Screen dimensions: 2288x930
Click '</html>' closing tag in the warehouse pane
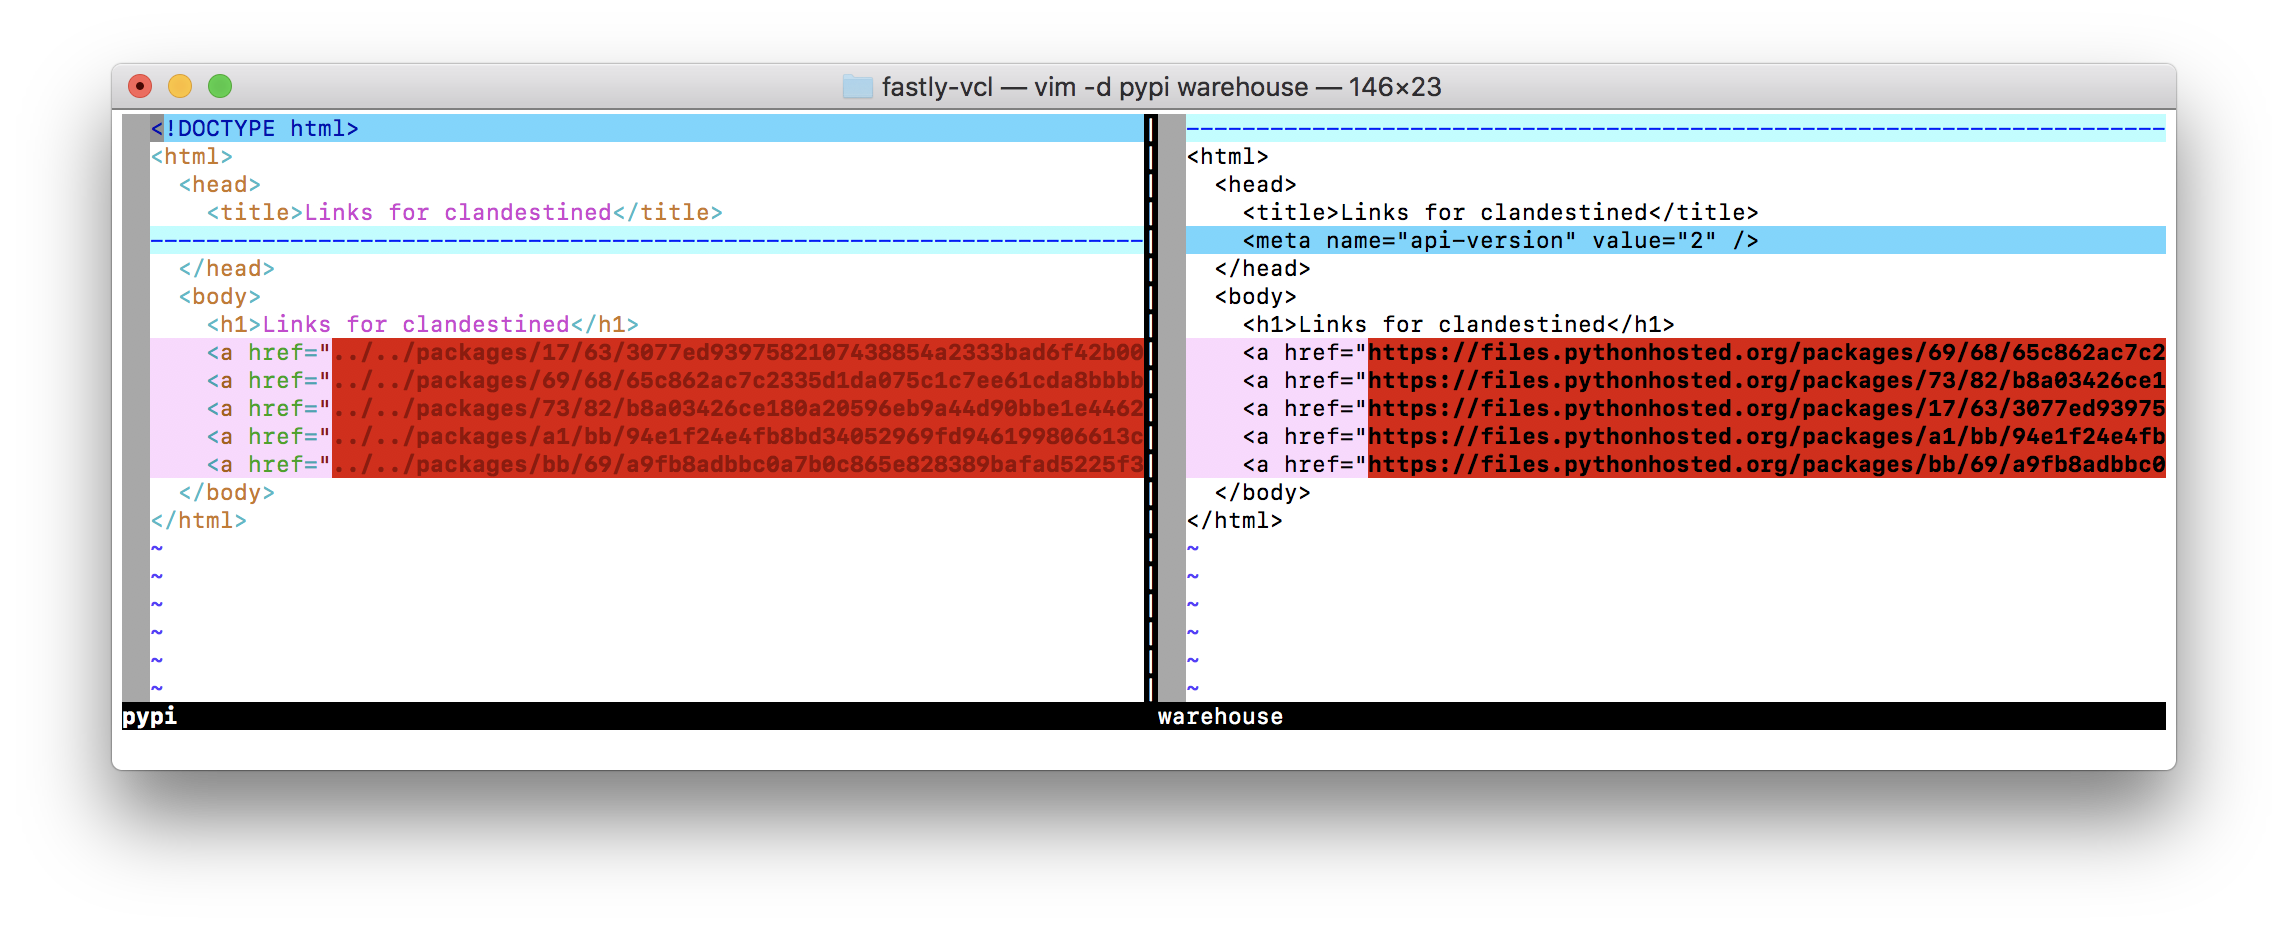[x=1235, y=520]
